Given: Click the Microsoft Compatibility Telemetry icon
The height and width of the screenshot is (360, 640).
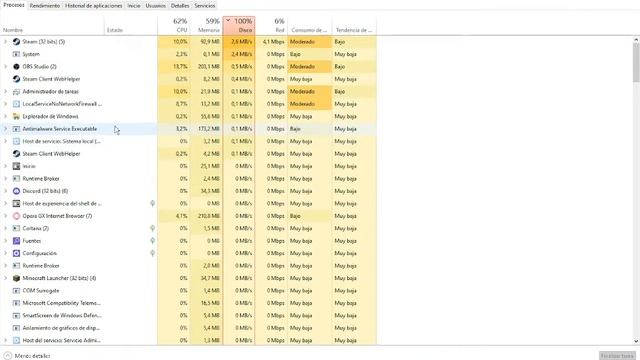Looking at the screenshot, I should click(x=16, y=303).
